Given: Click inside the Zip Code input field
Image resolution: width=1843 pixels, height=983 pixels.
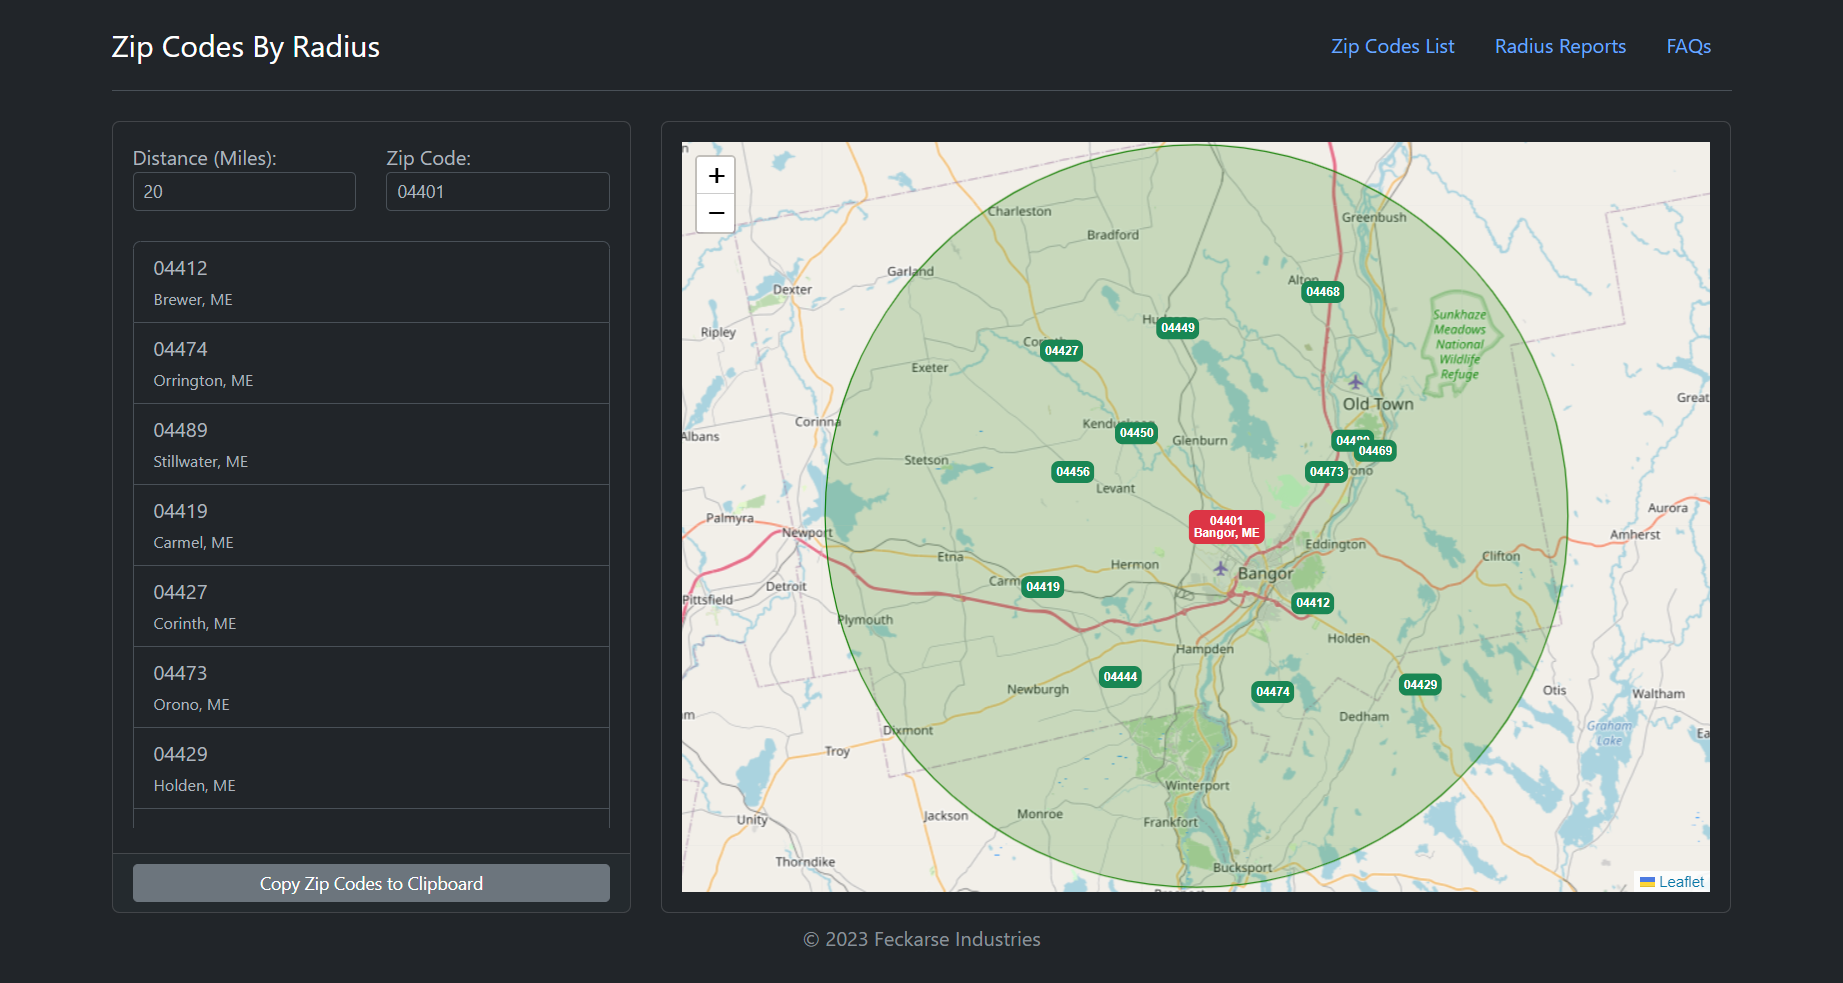Looking at the screenshot, I should click(497, 191).
